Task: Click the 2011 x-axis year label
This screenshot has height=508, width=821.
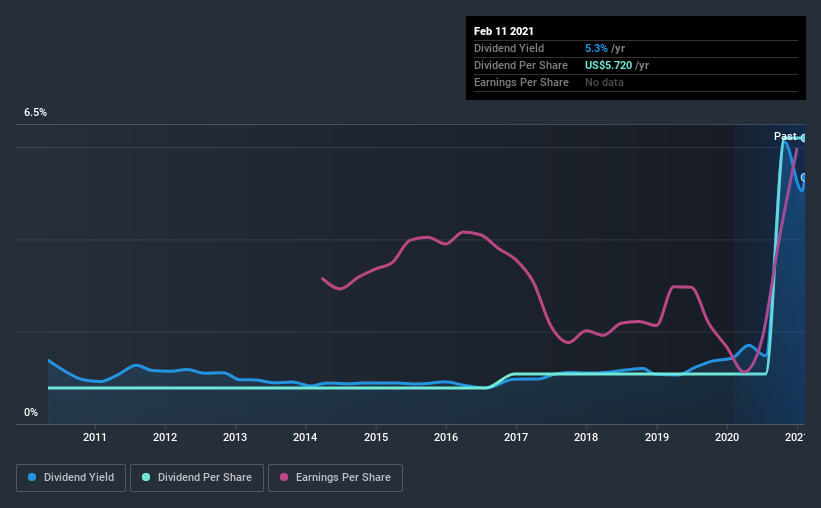Action: tap(95, 437)
